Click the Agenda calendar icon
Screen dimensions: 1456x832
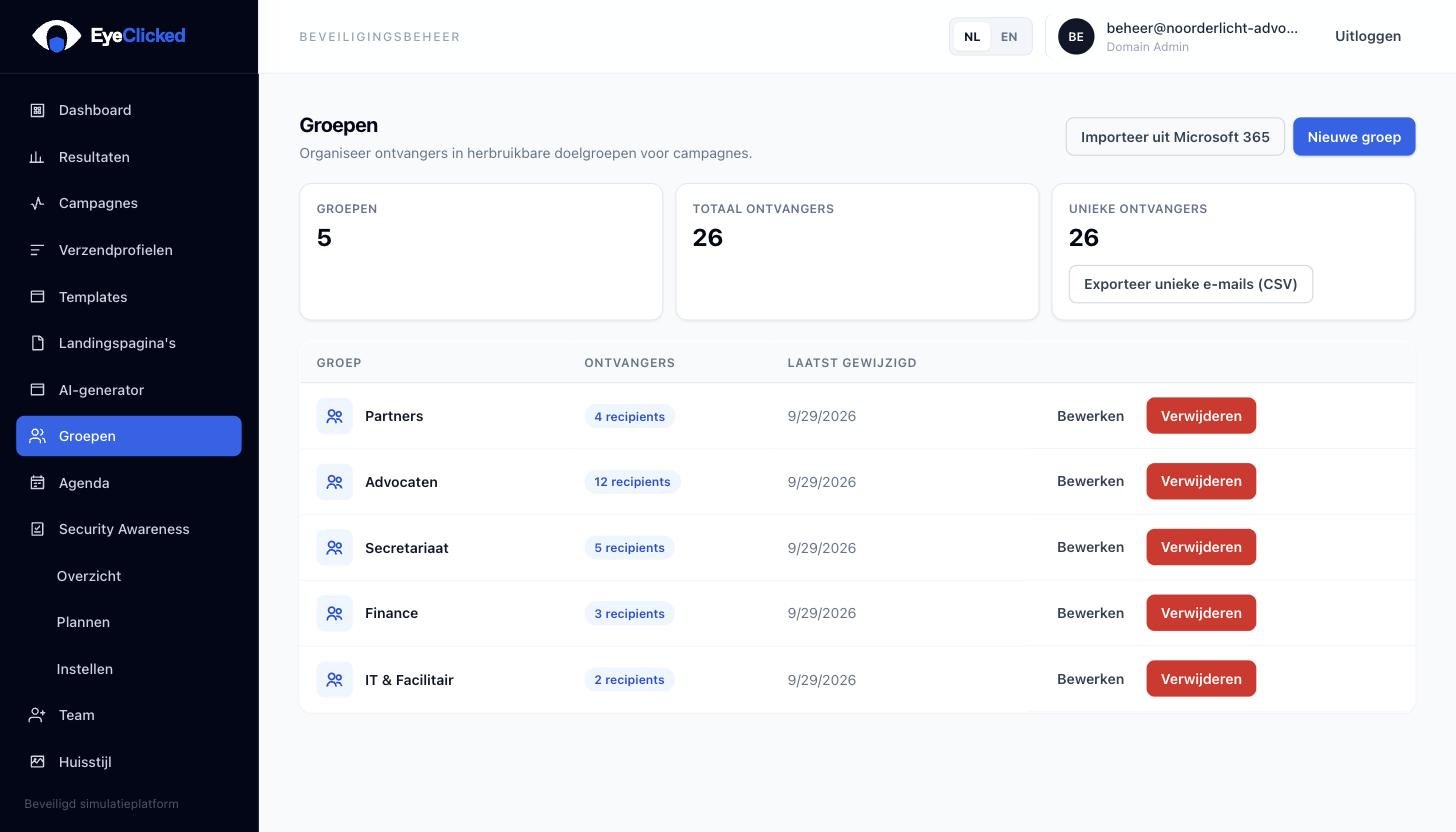37,483
